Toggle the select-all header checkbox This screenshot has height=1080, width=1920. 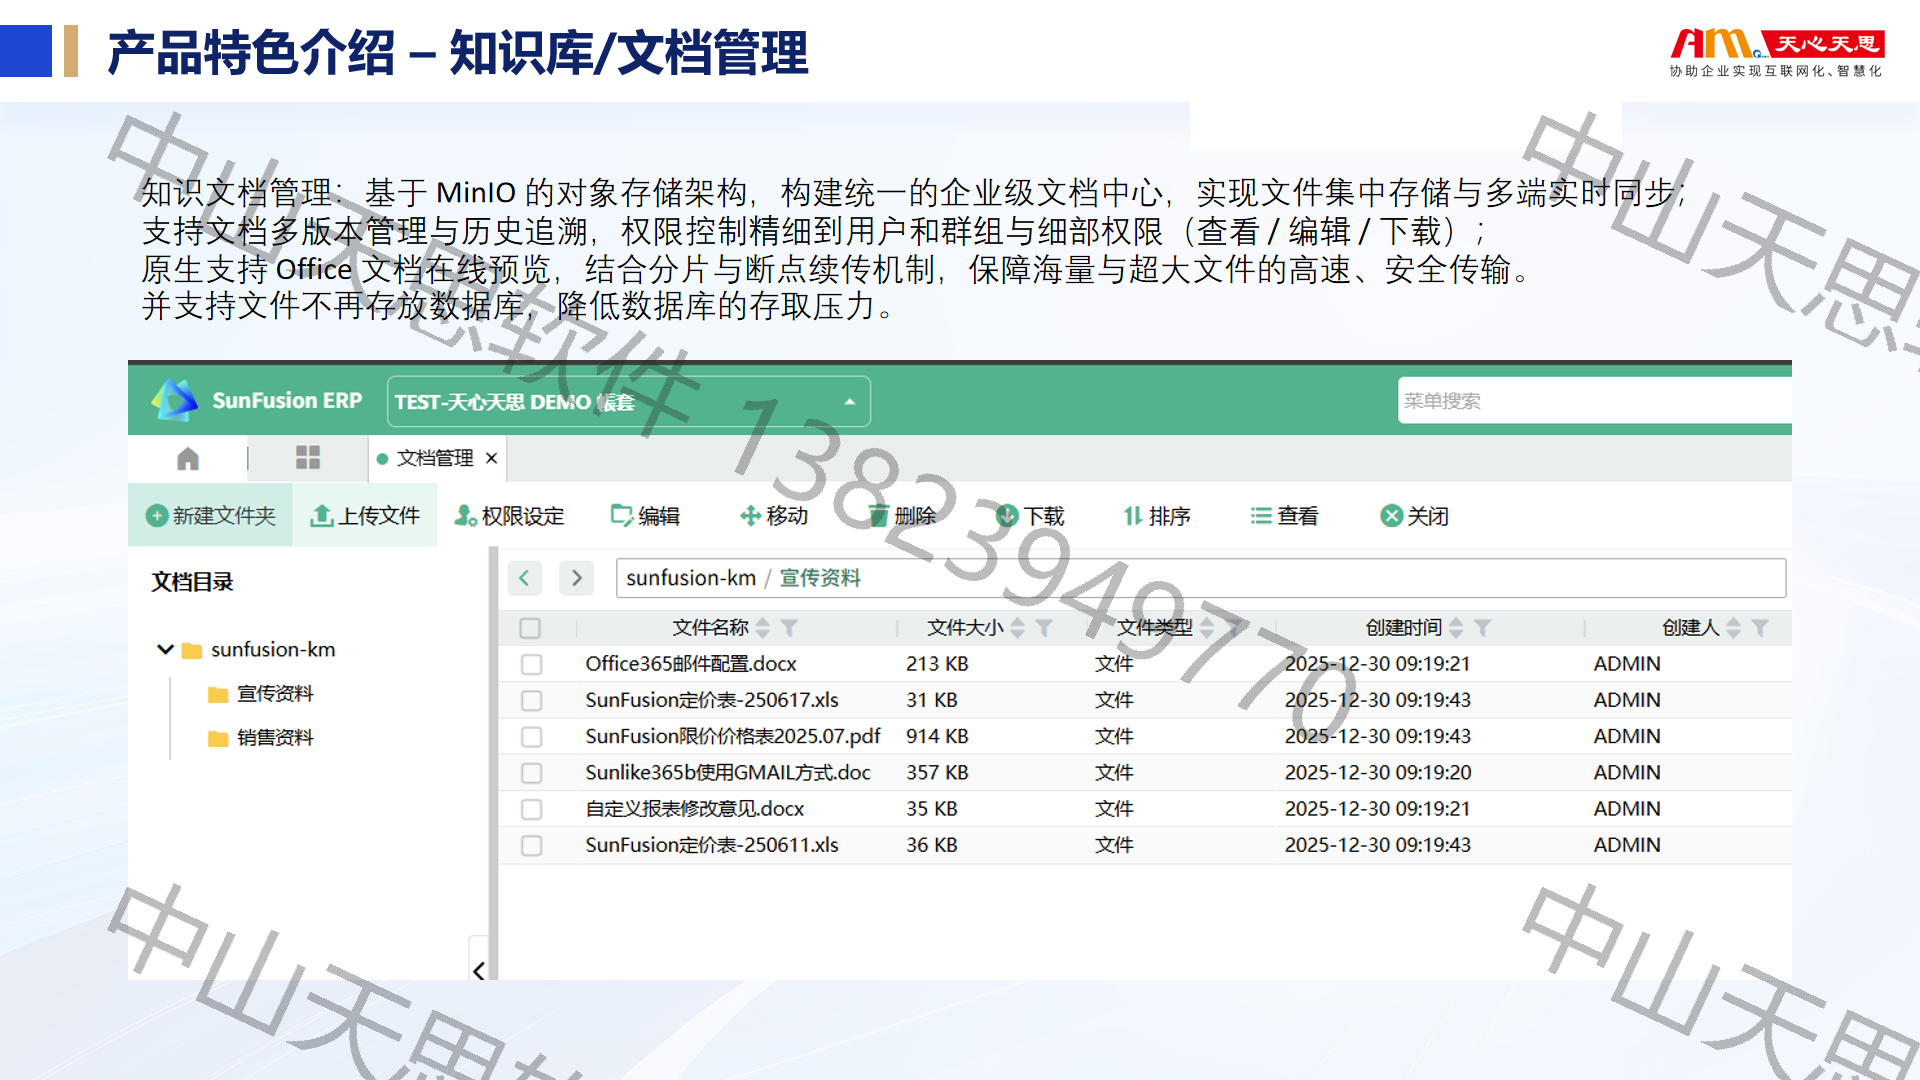coord(530,628)
